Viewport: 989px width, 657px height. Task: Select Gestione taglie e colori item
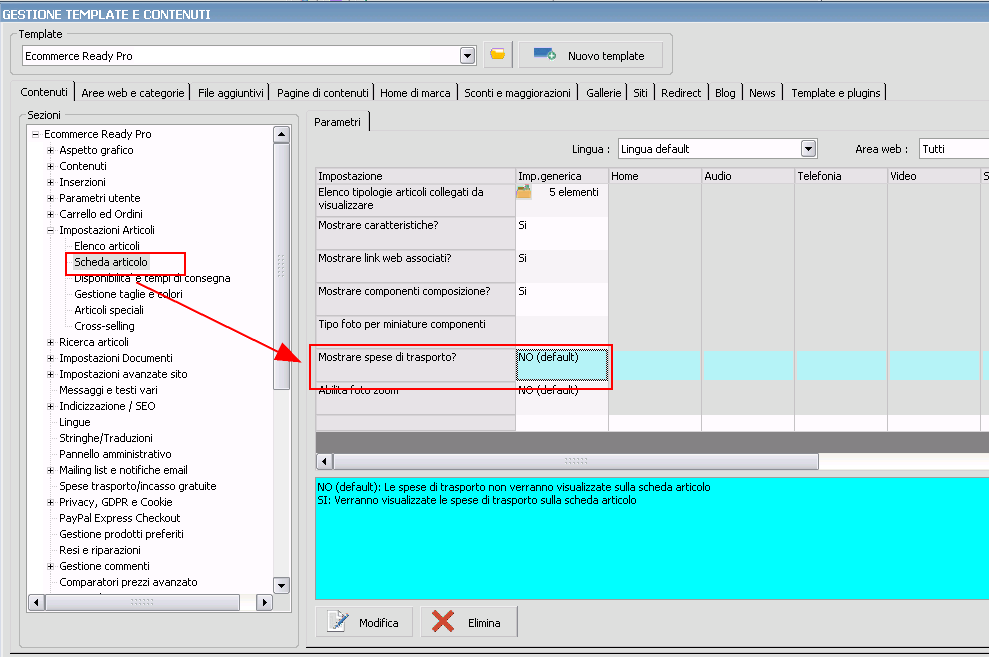pyautogui.click(x=128, y=294)
